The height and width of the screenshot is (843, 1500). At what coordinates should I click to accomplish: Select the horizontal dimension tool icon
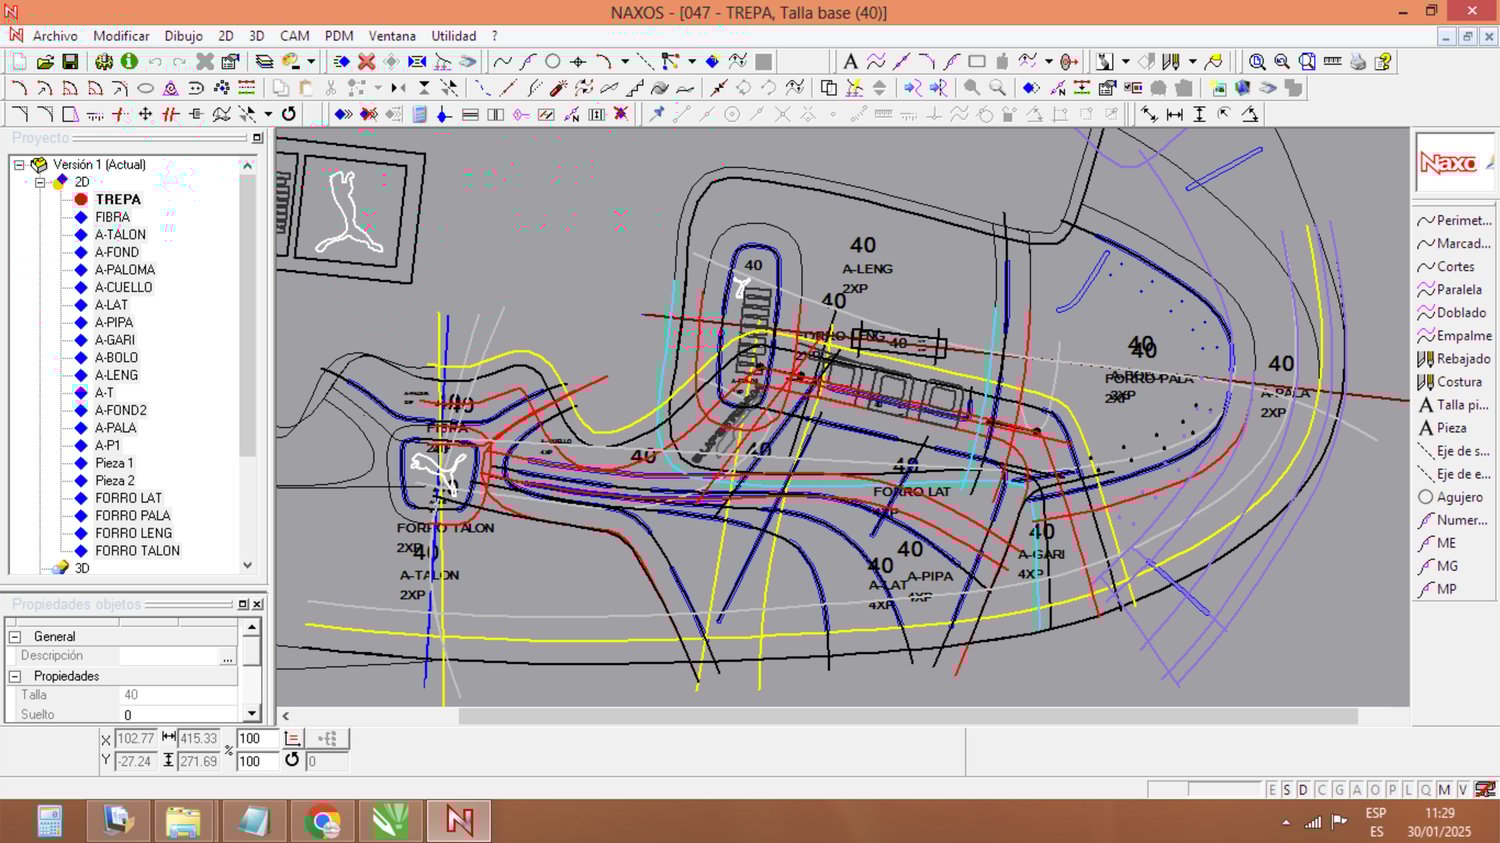click(x=1175, y=114)
